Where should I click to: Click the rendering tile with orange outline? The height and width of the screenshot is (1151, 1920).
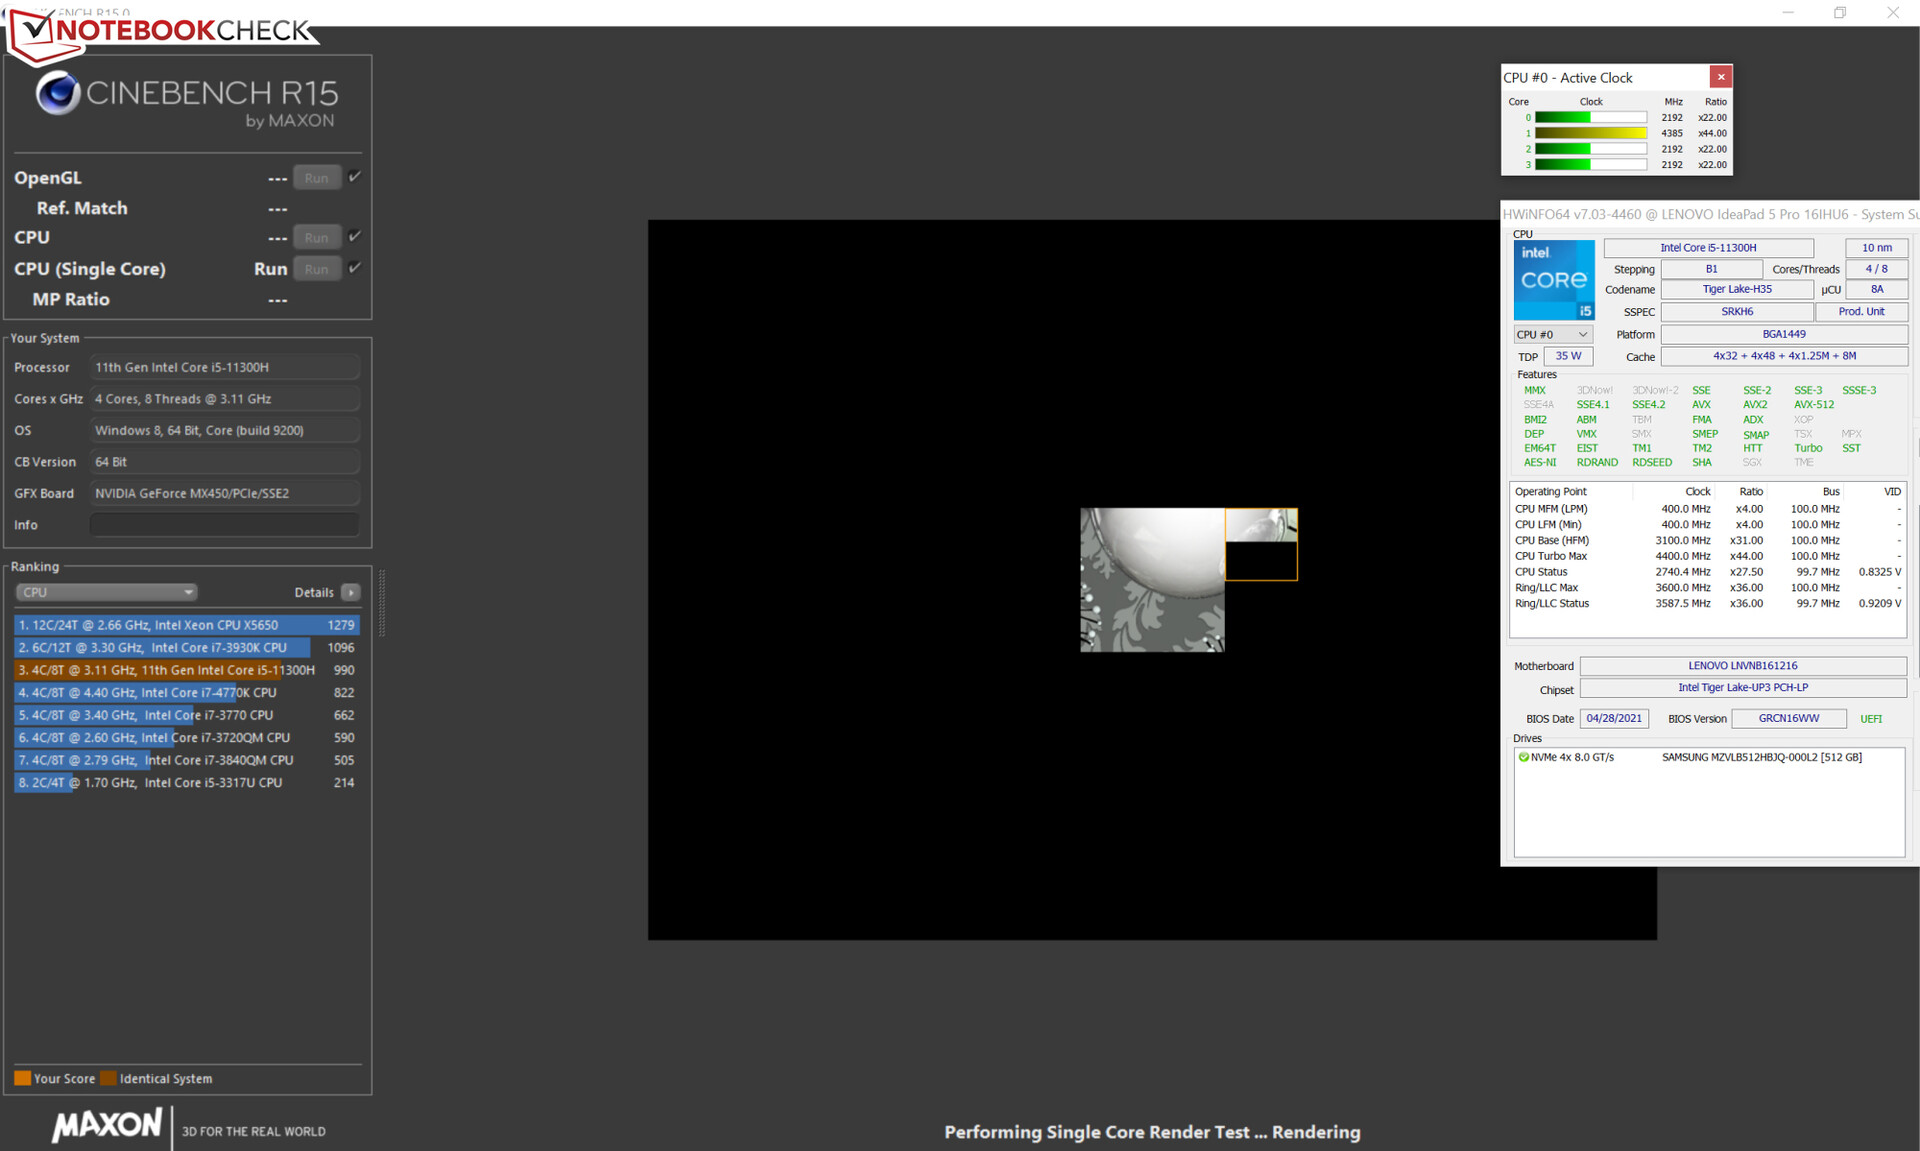coord(1261,545)
